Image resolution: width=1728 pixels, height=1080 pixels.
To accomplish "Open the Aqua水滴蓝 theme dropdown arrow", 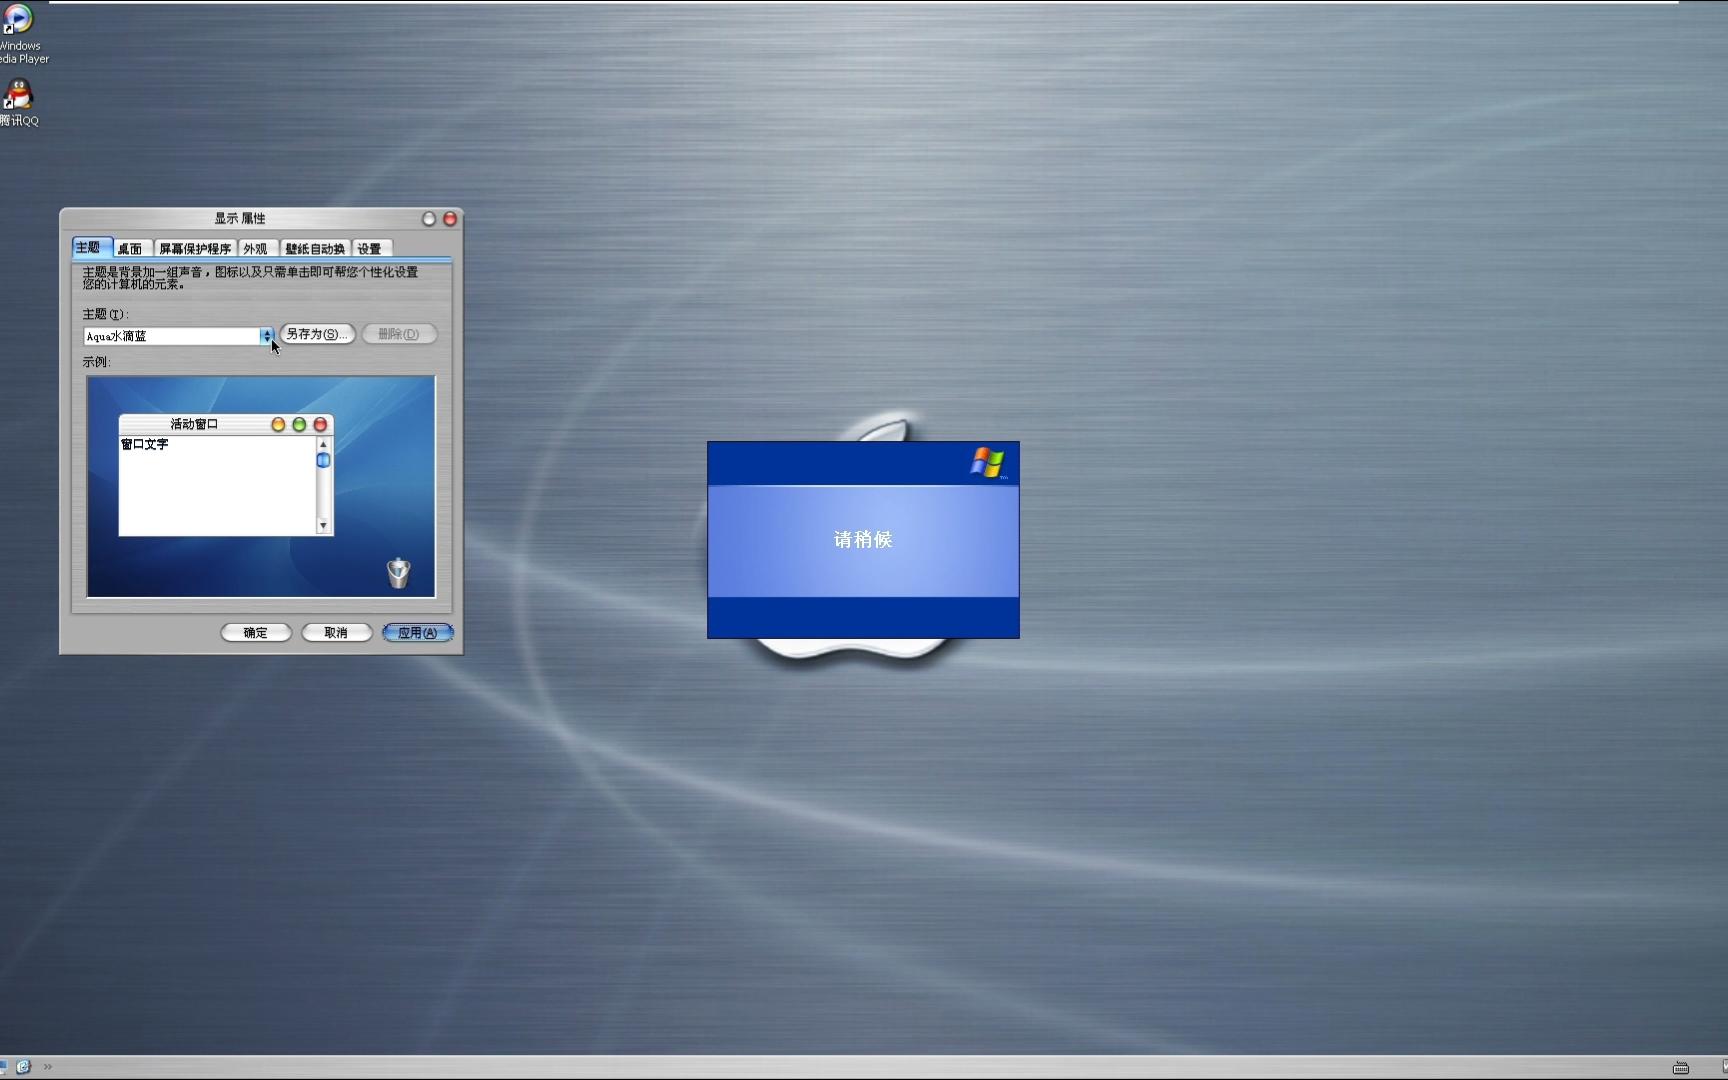I will click(x=267, y=336).
